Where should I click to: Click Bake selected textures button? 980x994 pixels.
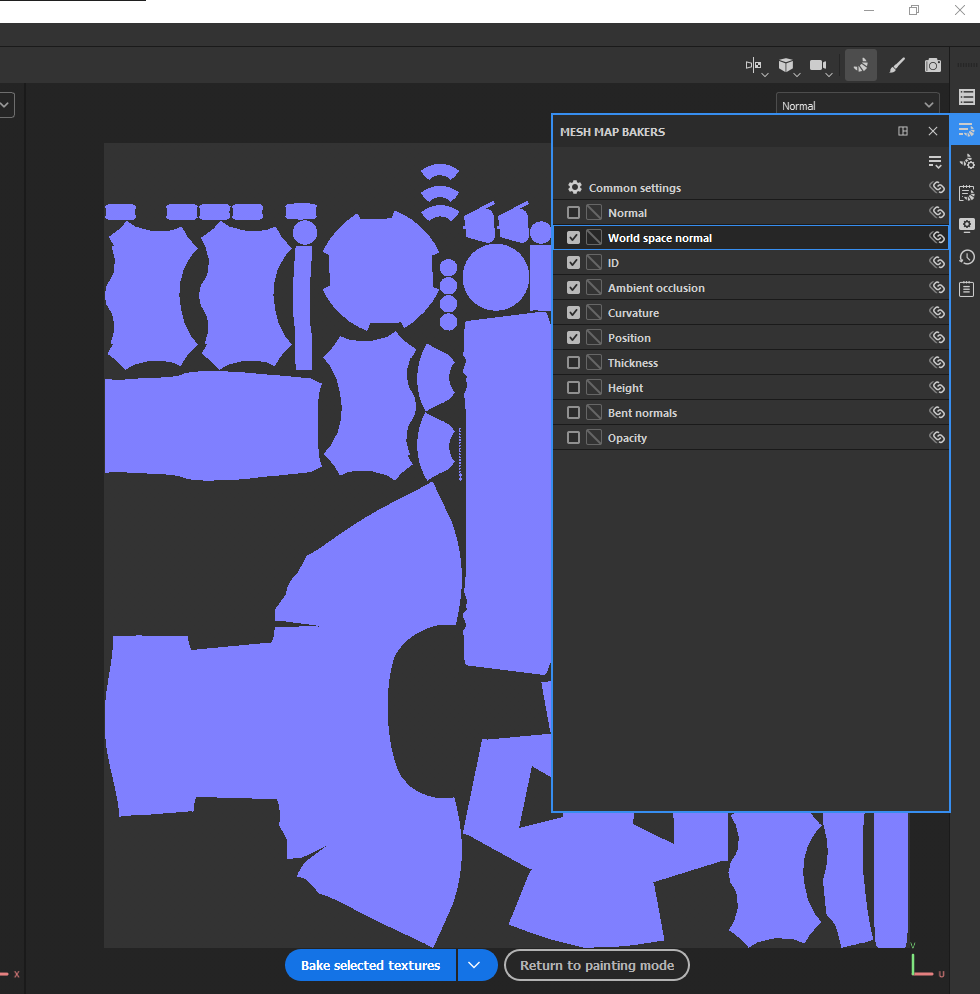[x=371, y=965]
